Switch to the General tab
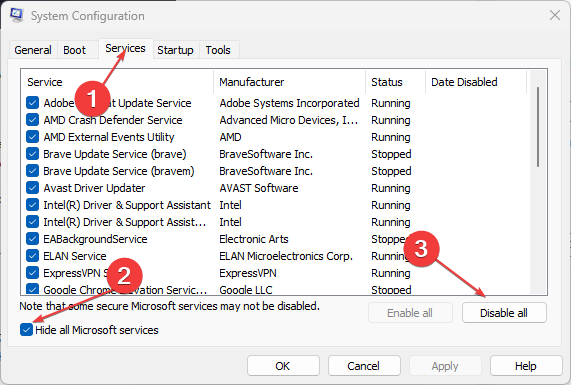This screenshot has width=571, height=385. (x=33, y=50)
